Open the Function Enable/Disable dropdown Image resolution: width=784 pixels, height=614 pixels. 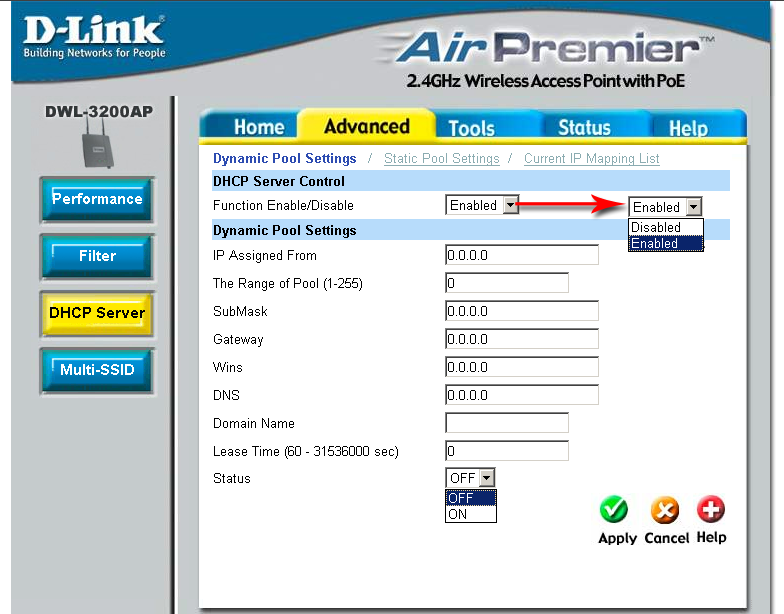[482, 205]
